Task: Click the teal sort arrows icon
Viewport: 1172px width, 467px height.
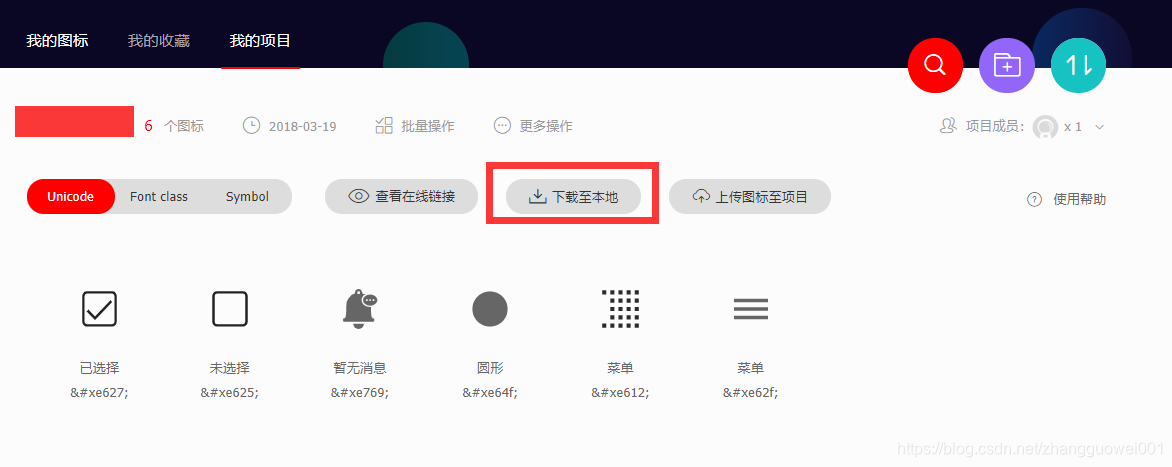Action: 1079,65
